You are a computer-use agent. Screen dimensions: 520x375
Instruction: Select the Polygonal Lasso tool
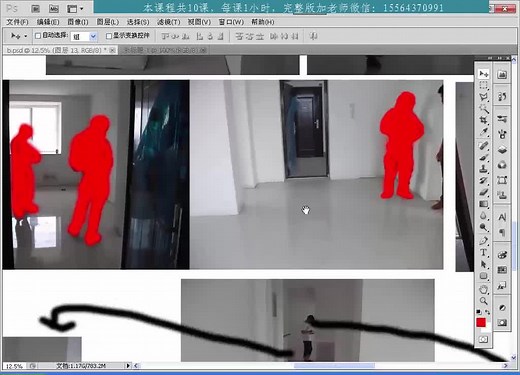[483, 97]
